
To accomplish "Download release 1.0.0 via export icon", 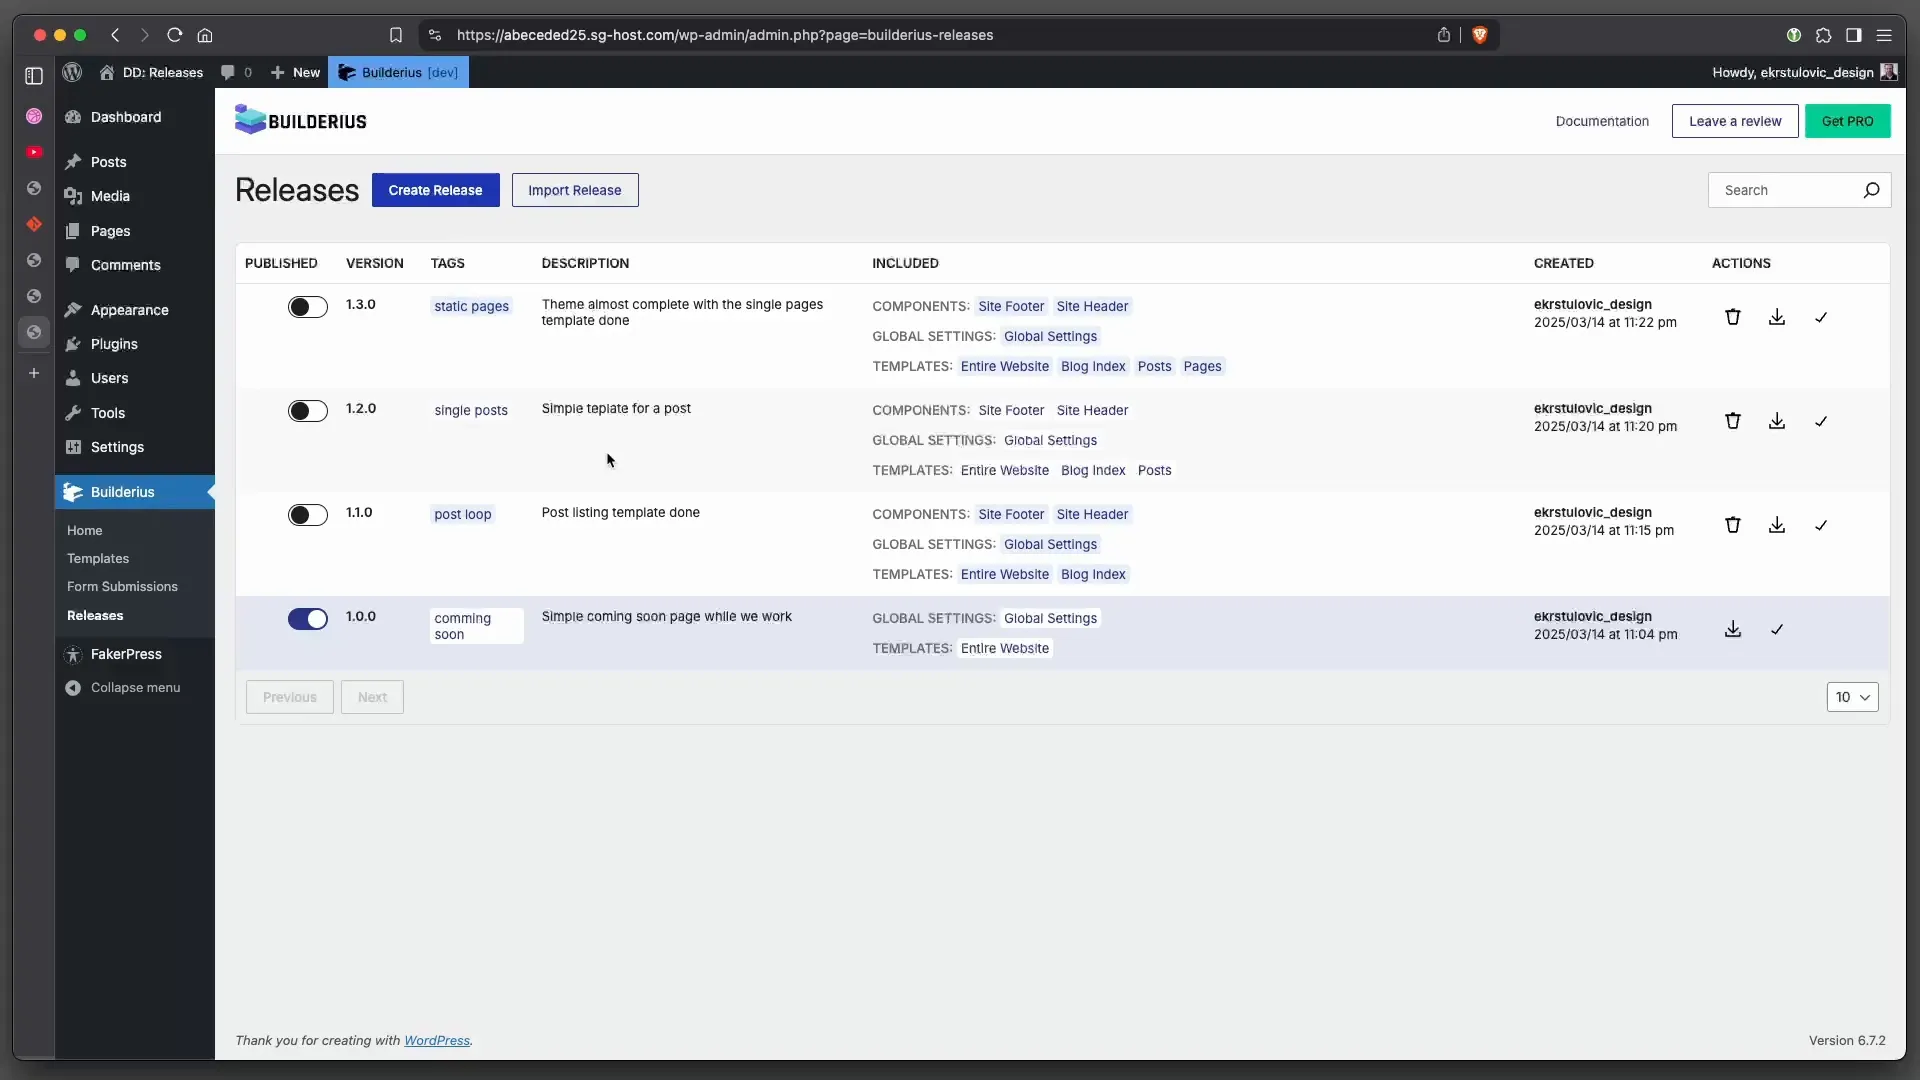I will pyautogui.click(x=1733, y=629).
